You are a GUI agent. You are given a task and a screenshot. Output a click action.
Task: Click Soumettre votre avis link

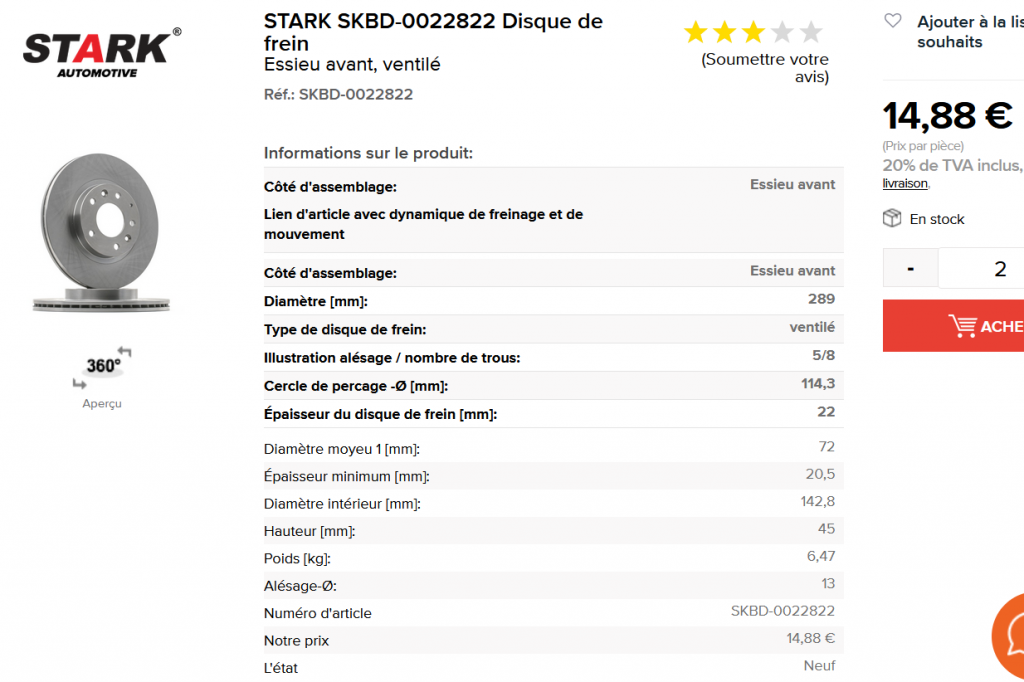click(x=765, y=68)
